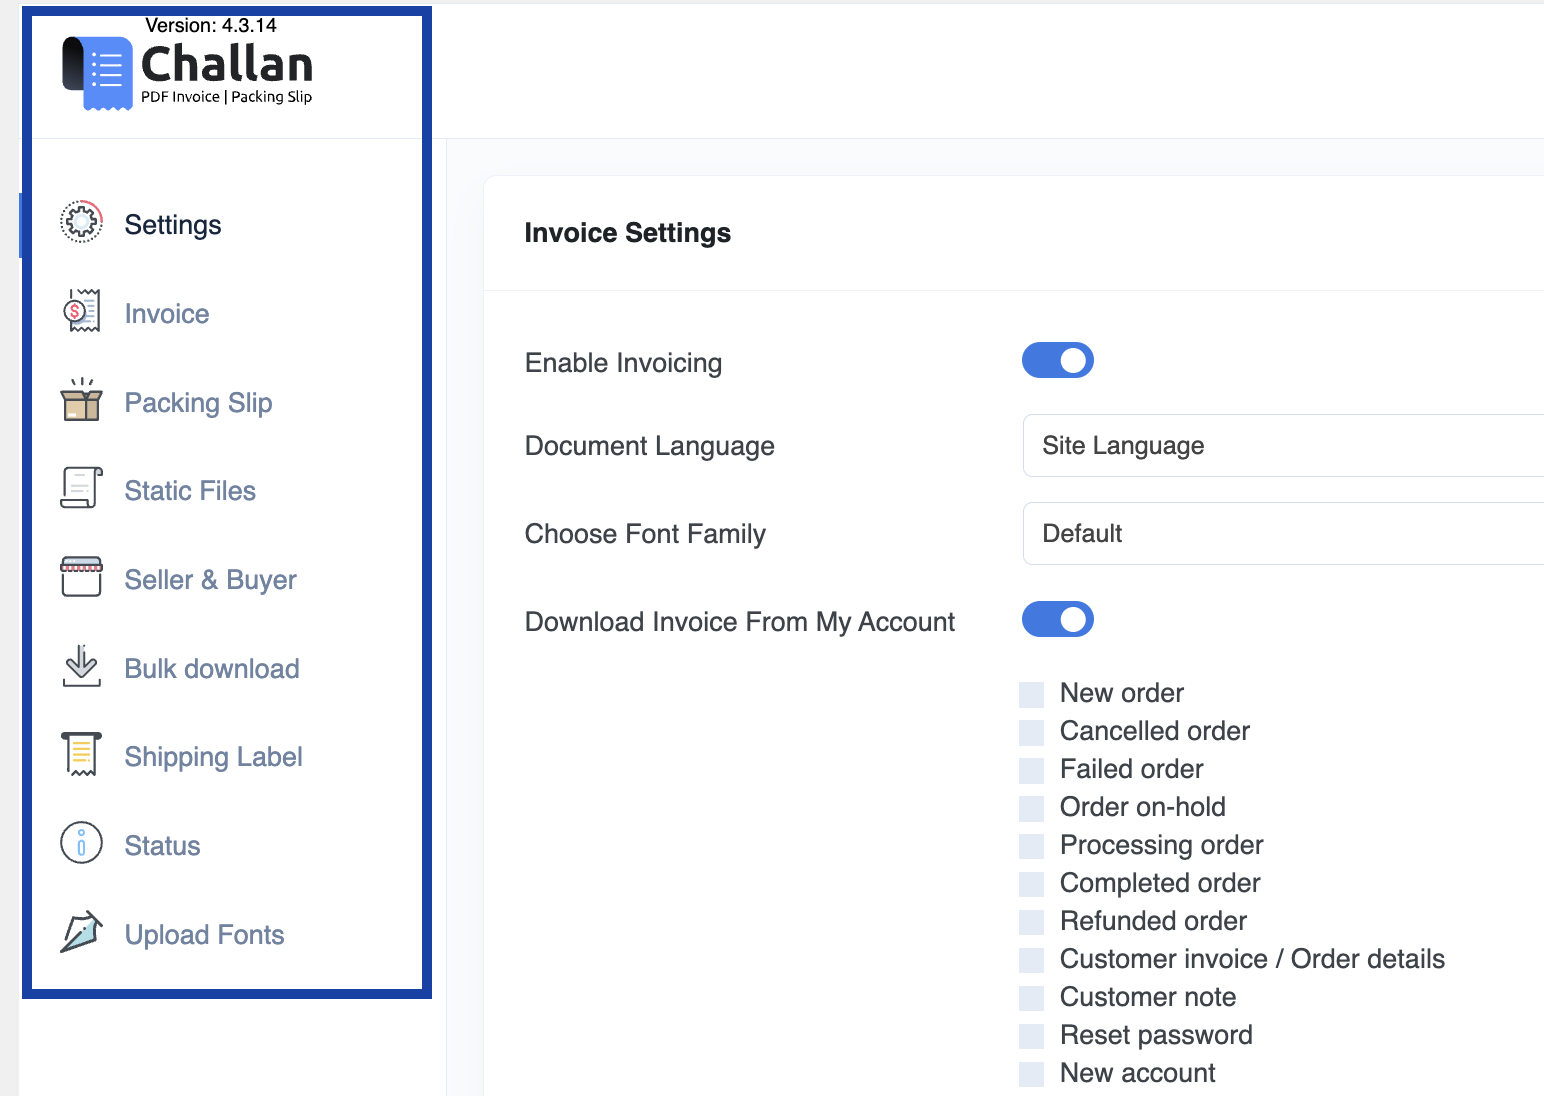Check the Completed order checkbox

coord(1031,884)
